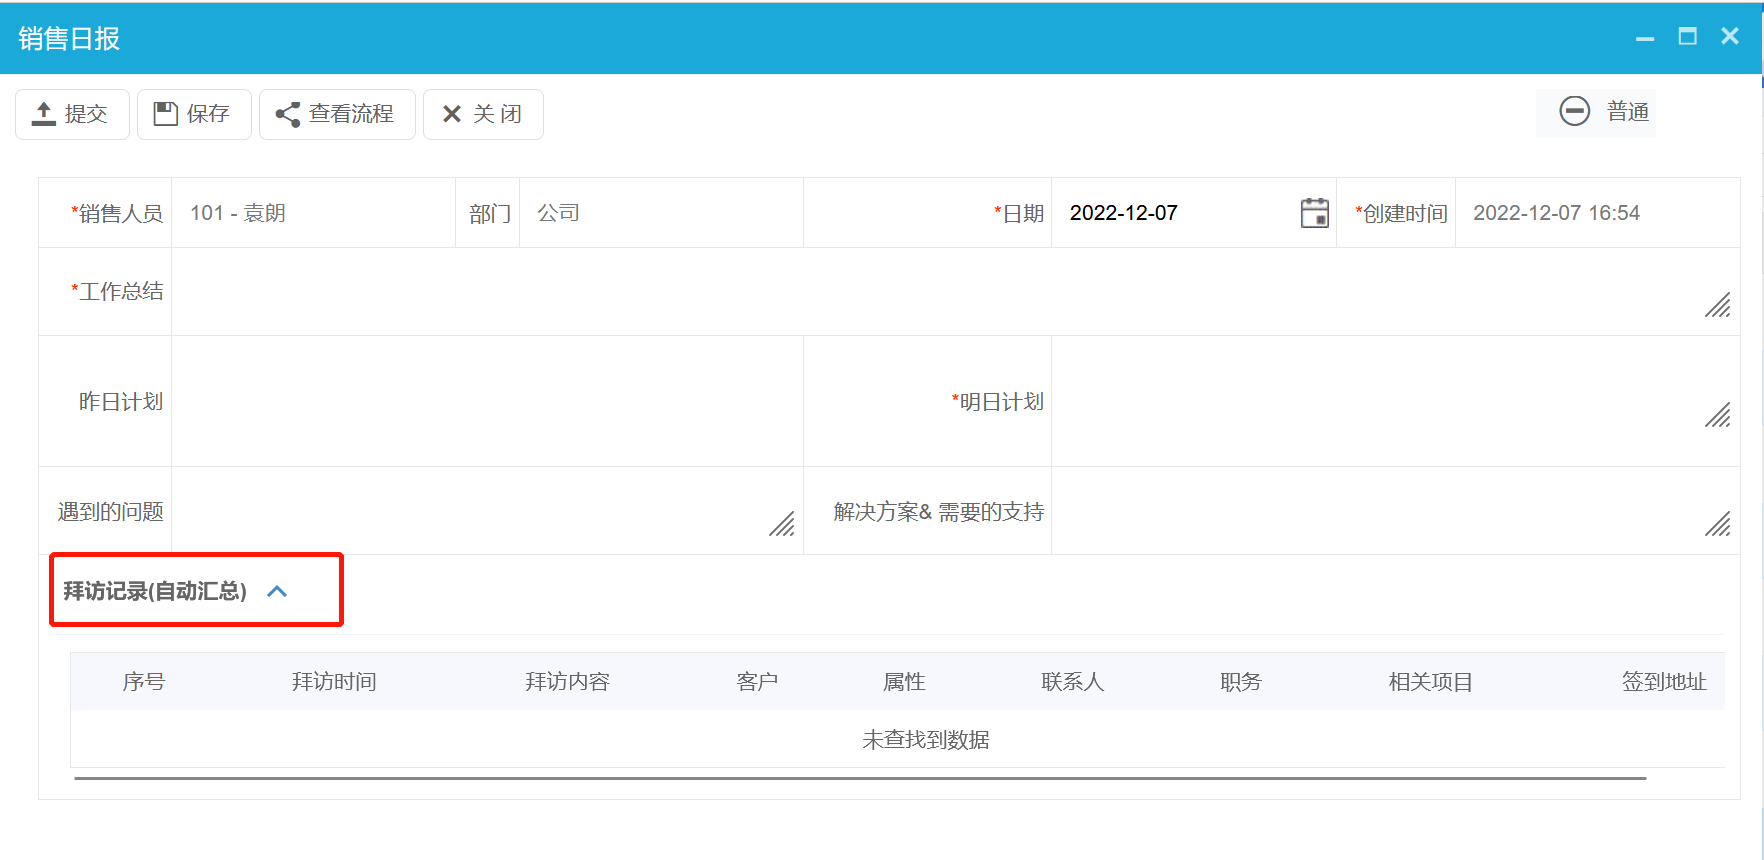Click the 保存 save button
The height and width of the screenshot is (860, 1764).
click(x=194, y=114)
